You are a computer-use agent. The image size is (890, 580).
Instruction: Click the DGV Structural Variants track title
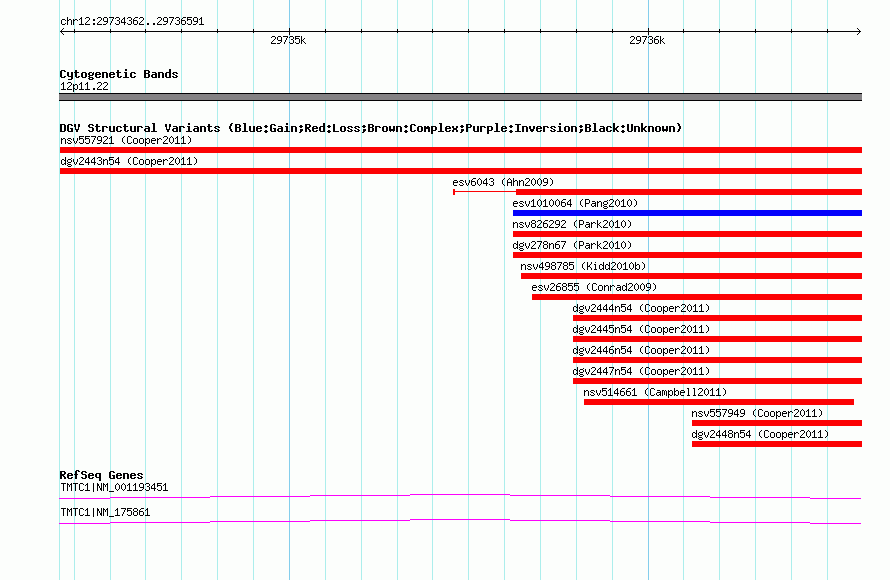(x=370, y=128)
